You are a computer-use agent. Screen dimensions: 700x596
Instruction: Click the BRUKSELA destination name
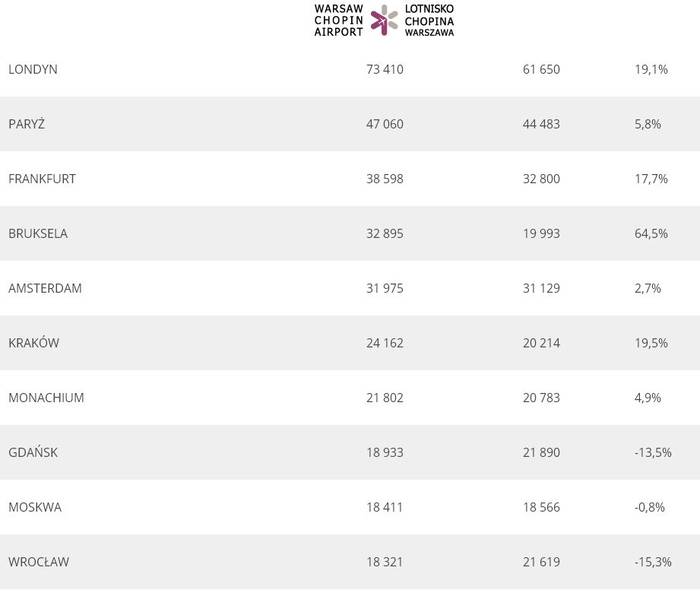tap(38, 233)
